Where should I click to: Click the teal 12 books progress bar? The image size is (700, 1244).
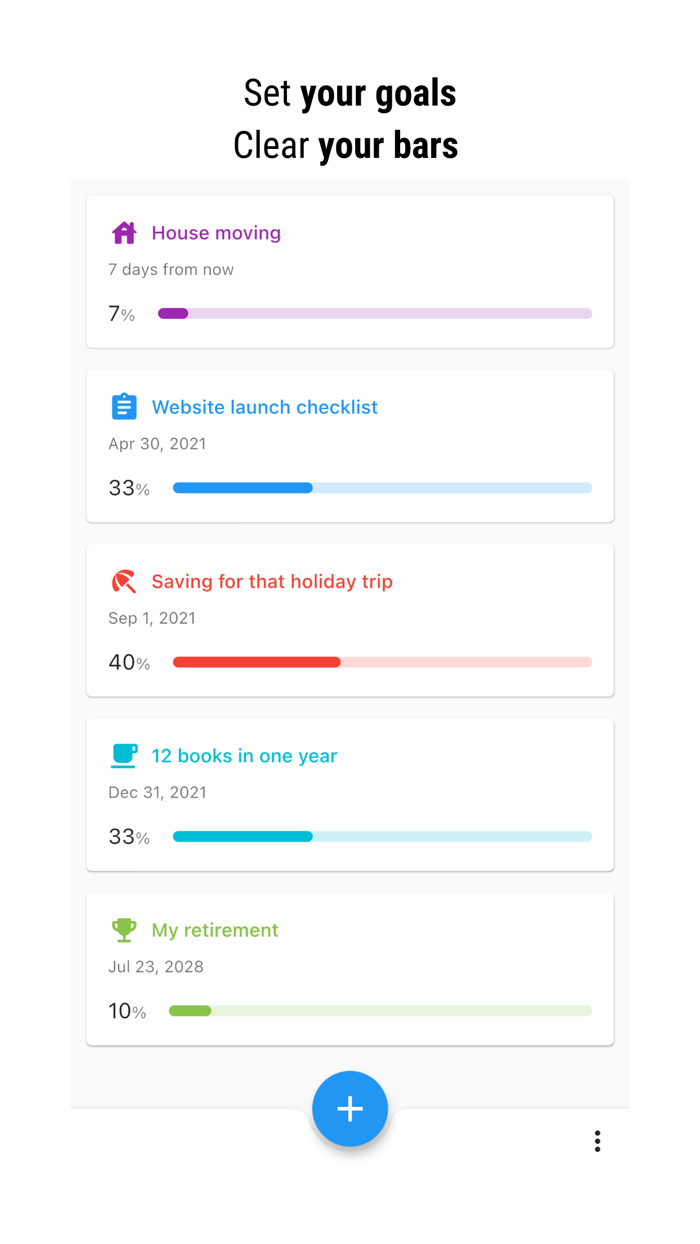(382, 836)
